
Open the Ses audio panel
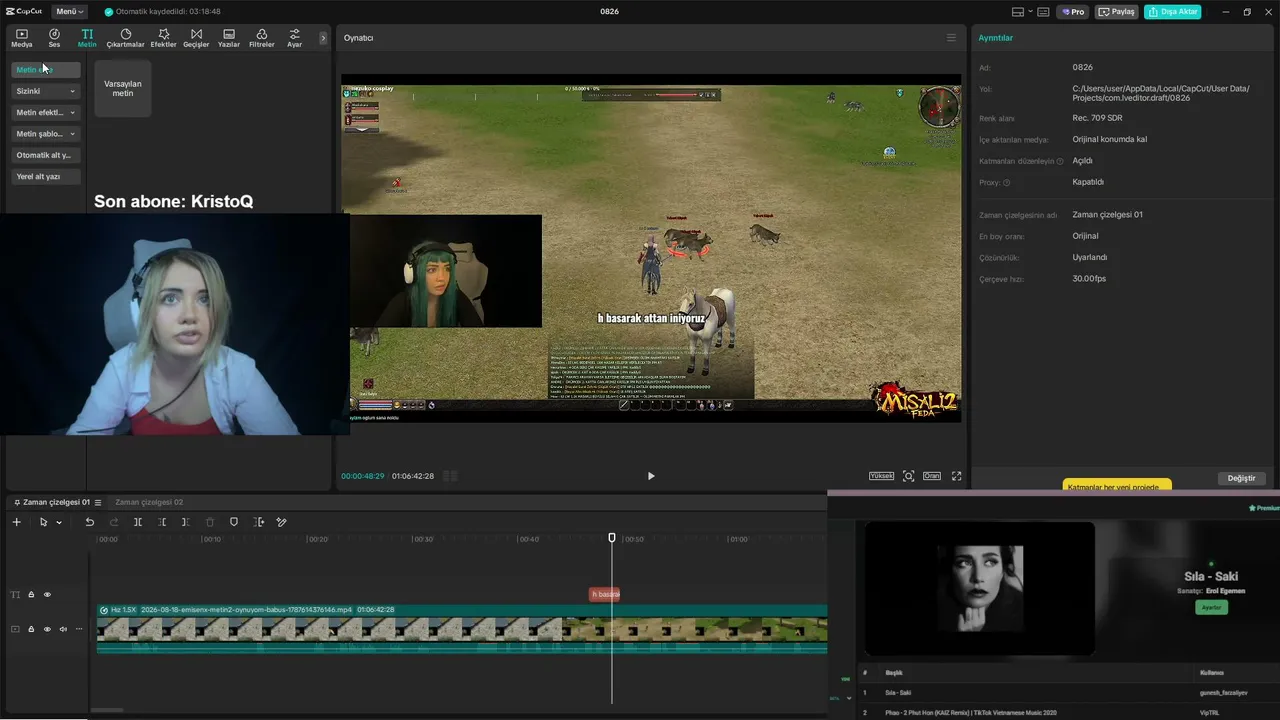click(54, 38)
